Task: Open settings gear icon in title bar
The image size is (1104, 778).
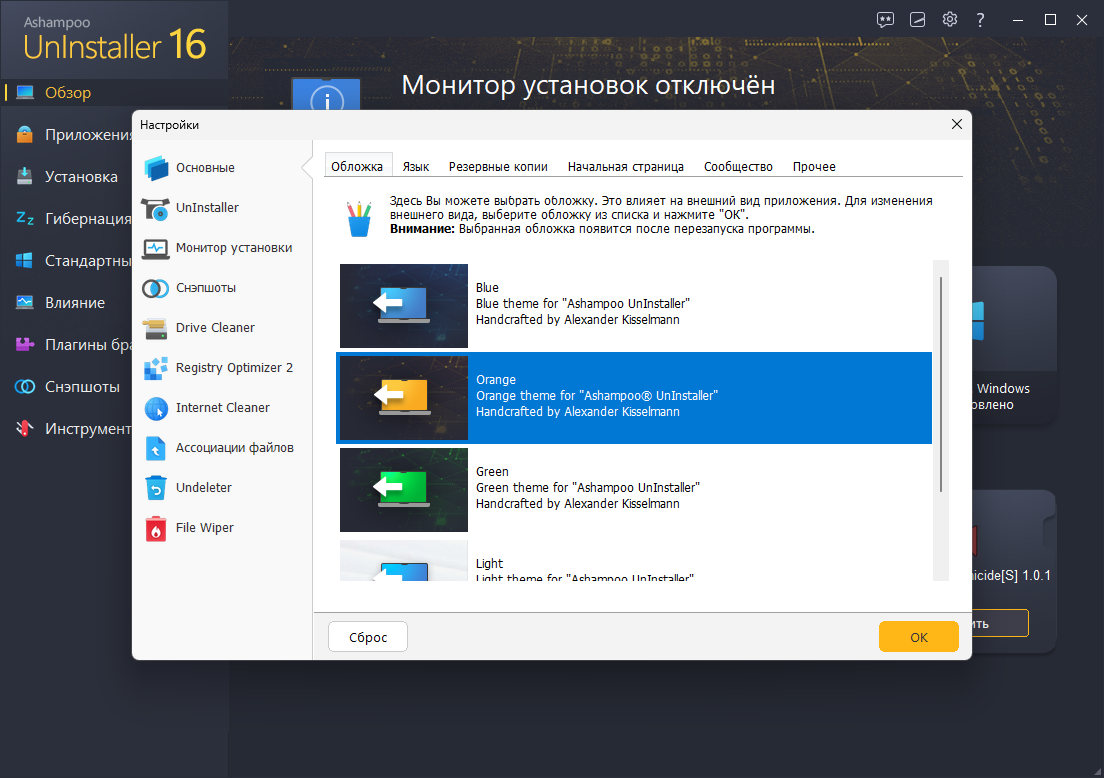Action: (x=950, y=20)
